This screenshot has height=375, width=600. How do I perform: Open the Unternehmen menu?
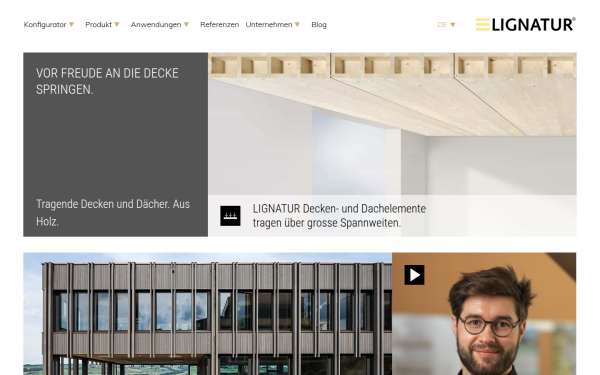point(269,24)
